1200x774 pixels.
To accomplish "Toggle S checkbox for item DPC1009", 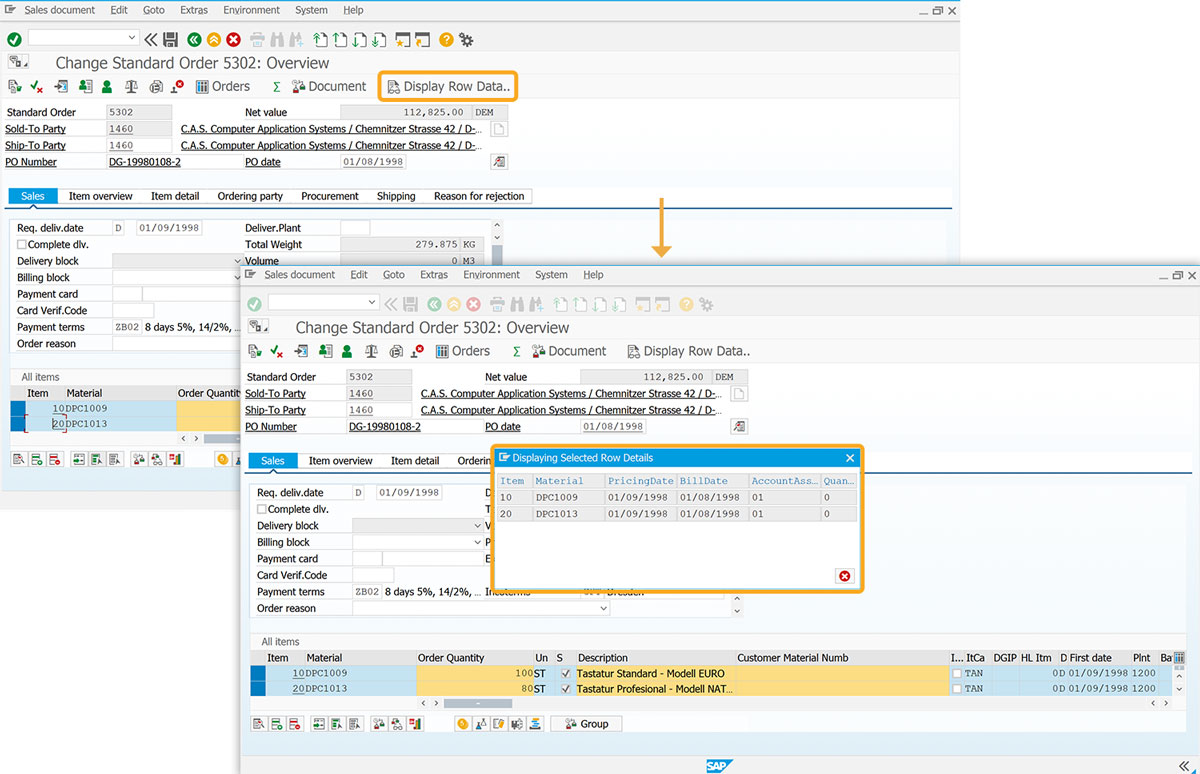I will (566, 674).
